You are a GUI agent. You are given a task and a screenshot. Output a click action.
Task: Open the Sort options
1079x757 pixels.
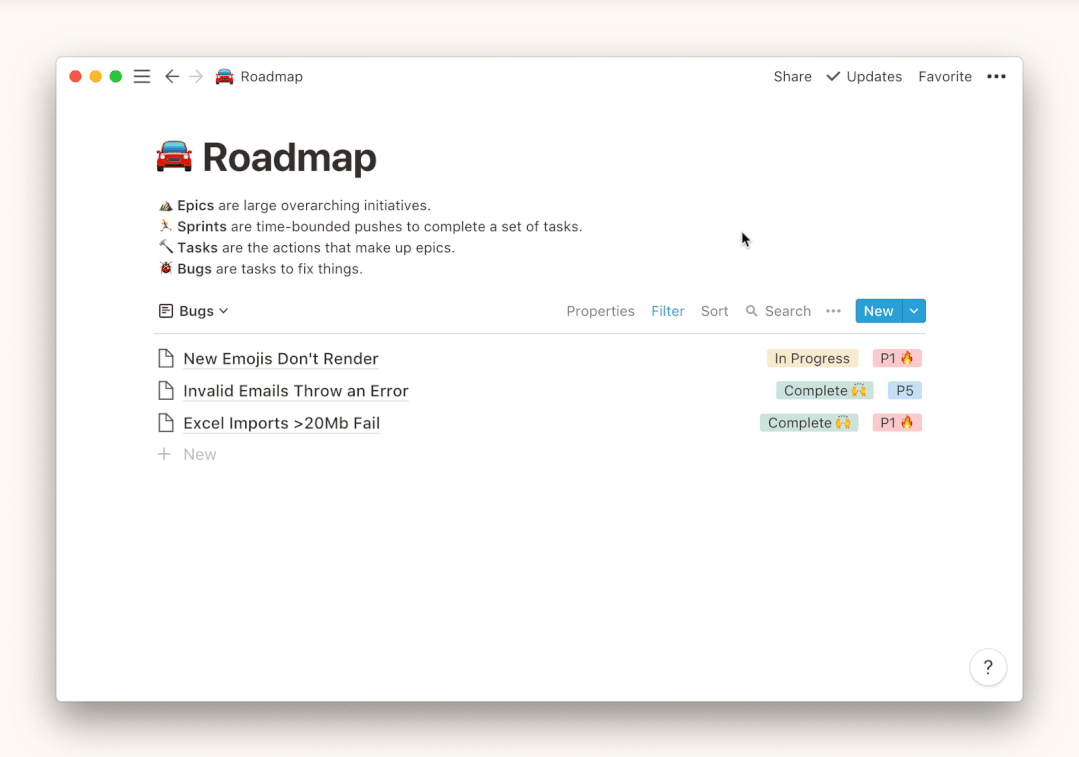pyautogui.click(x=714, y=311)
